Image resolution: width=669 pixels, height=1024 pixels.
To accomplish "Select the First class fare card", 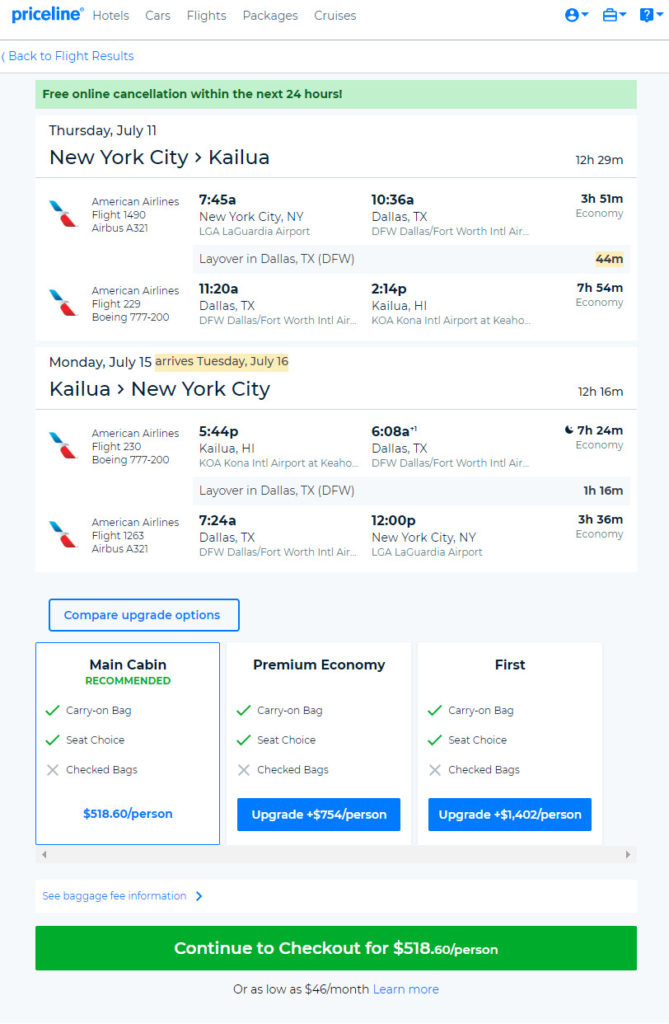I will click(x=510, y=743).
